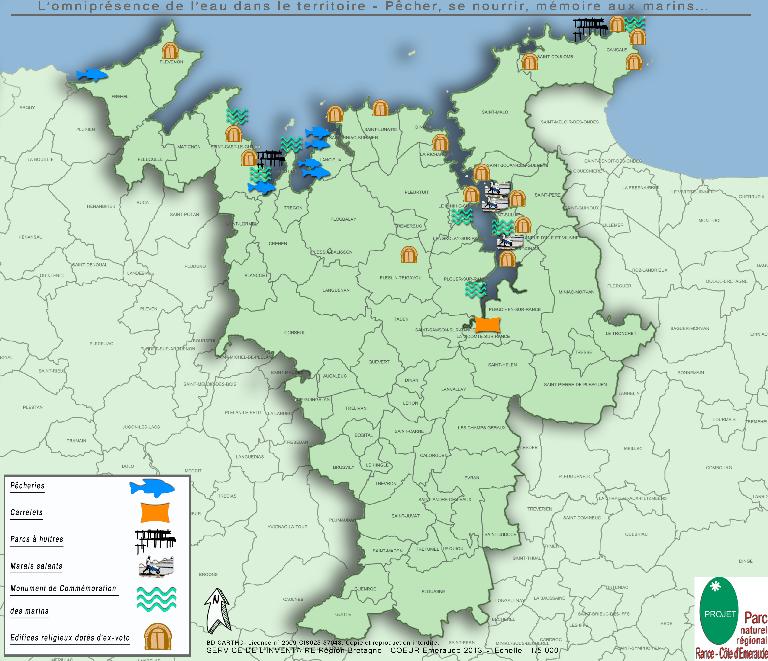The width and height of the screenshot is (768, 661).
Task: Select the religious edifice arch legend icon
Action: pos(158,637)
